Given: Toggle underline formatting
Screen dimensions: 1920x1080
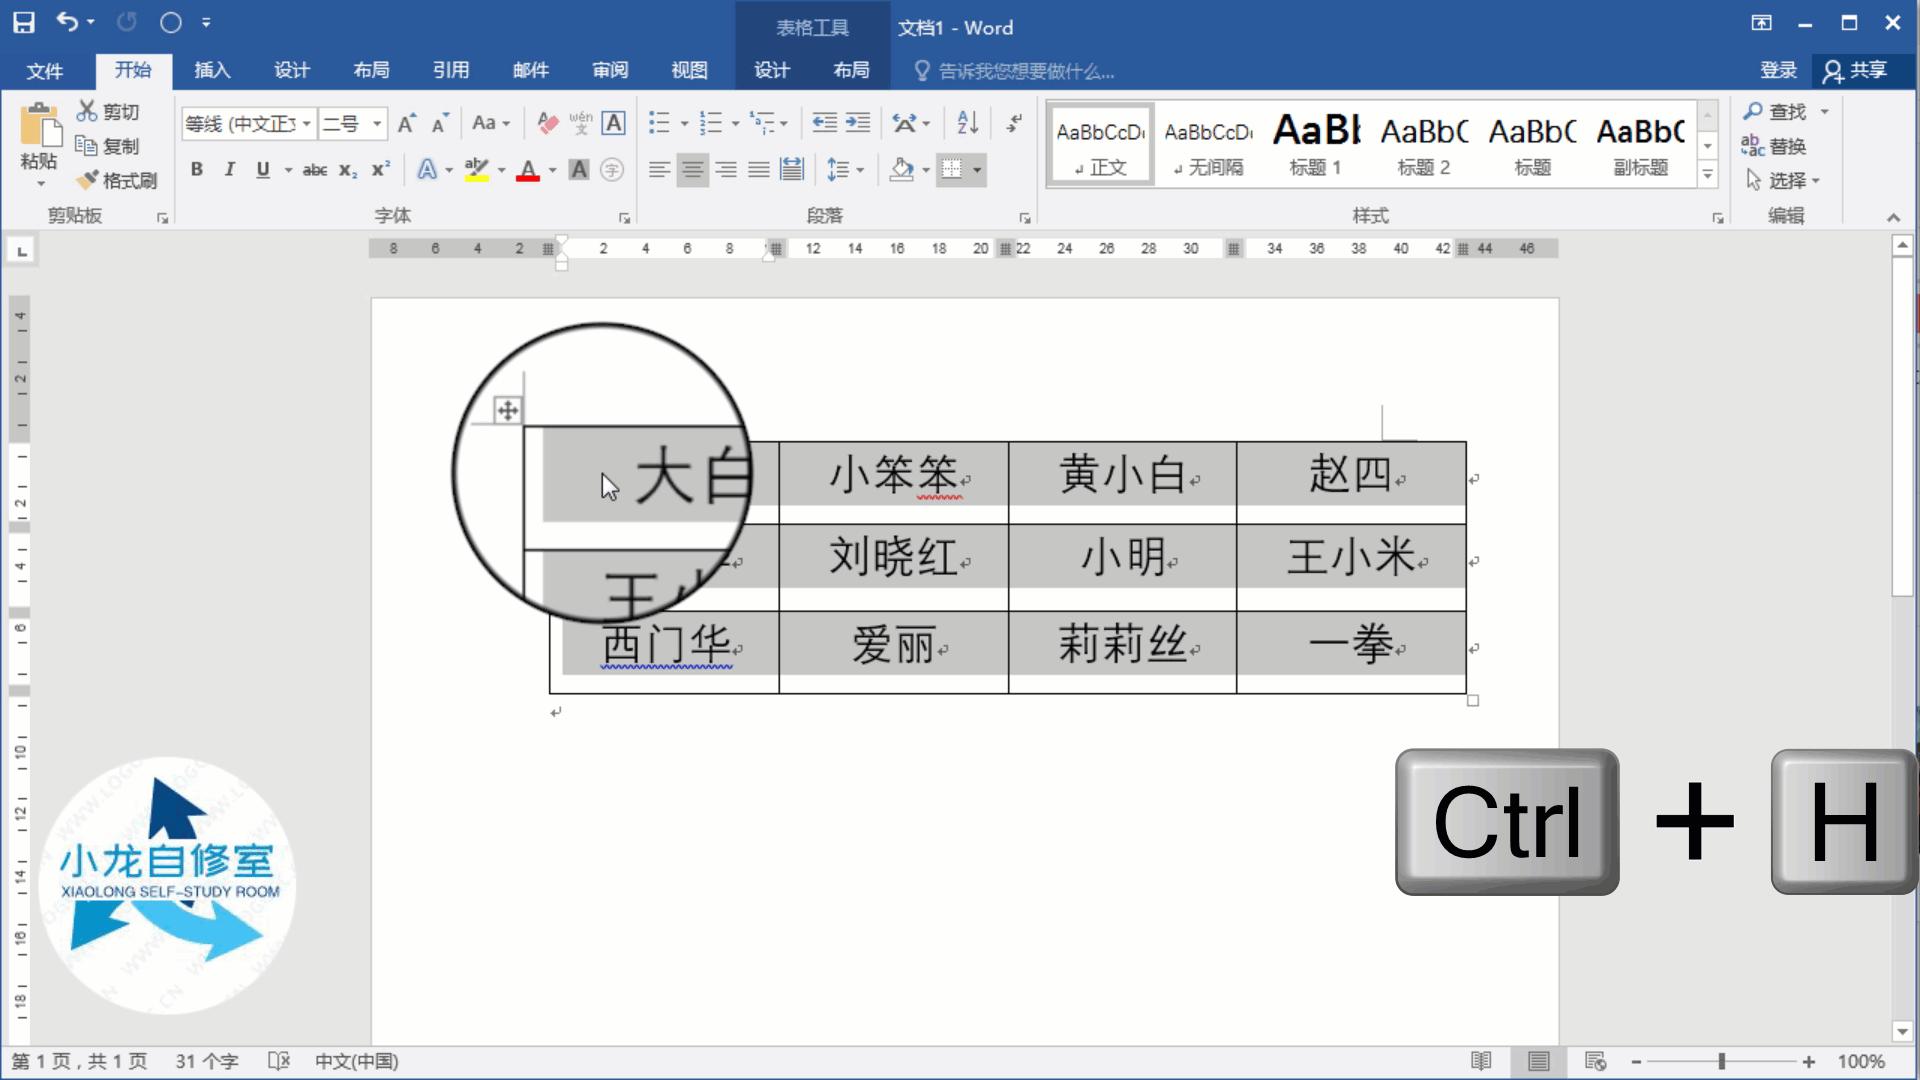Looking at the screenshot, I should (261, 169).
